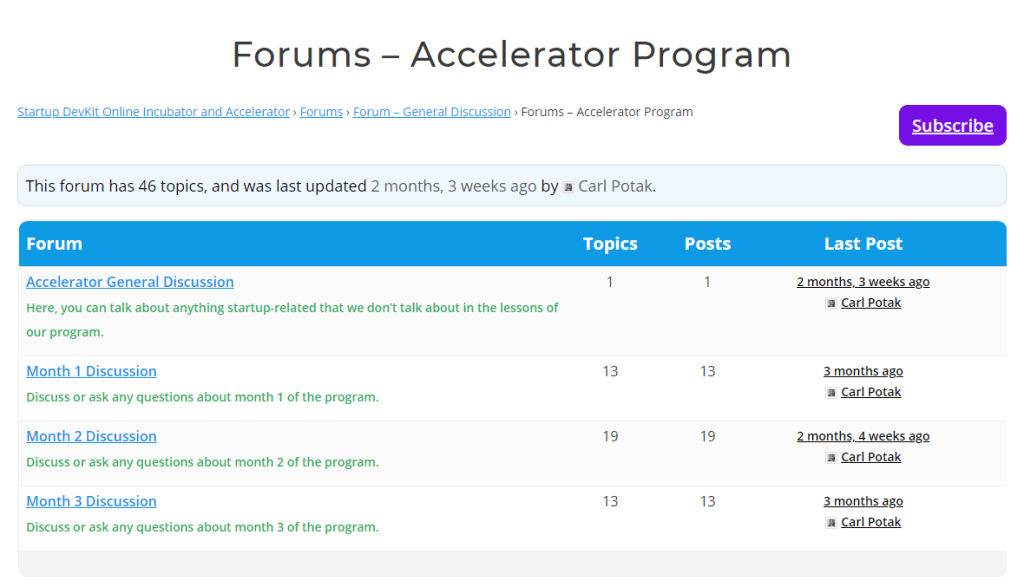Open the Forum – General Discussion breadcrumb link
This screenshot has height=587, width=1024.
coord(432,111)
